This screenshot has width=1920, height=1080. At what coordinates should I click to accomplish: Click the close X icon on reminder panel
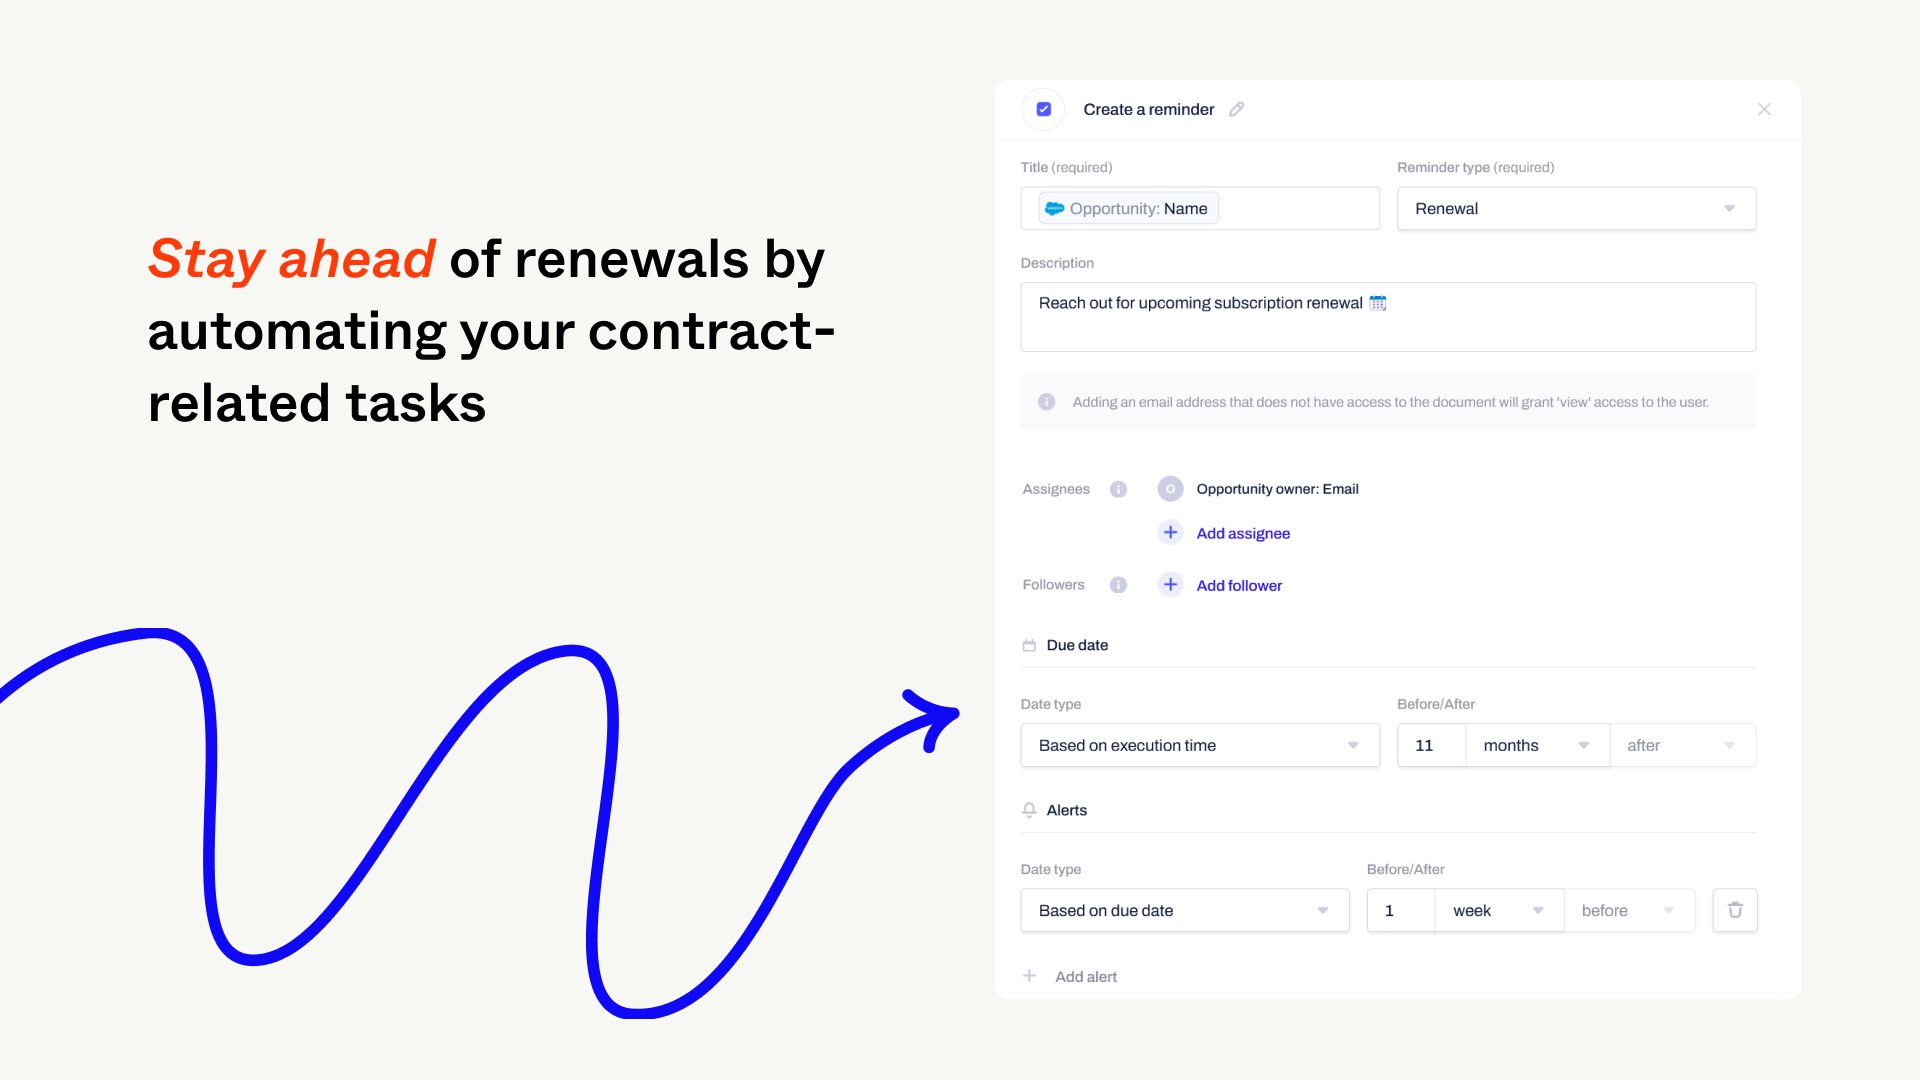pos(1764,109)
